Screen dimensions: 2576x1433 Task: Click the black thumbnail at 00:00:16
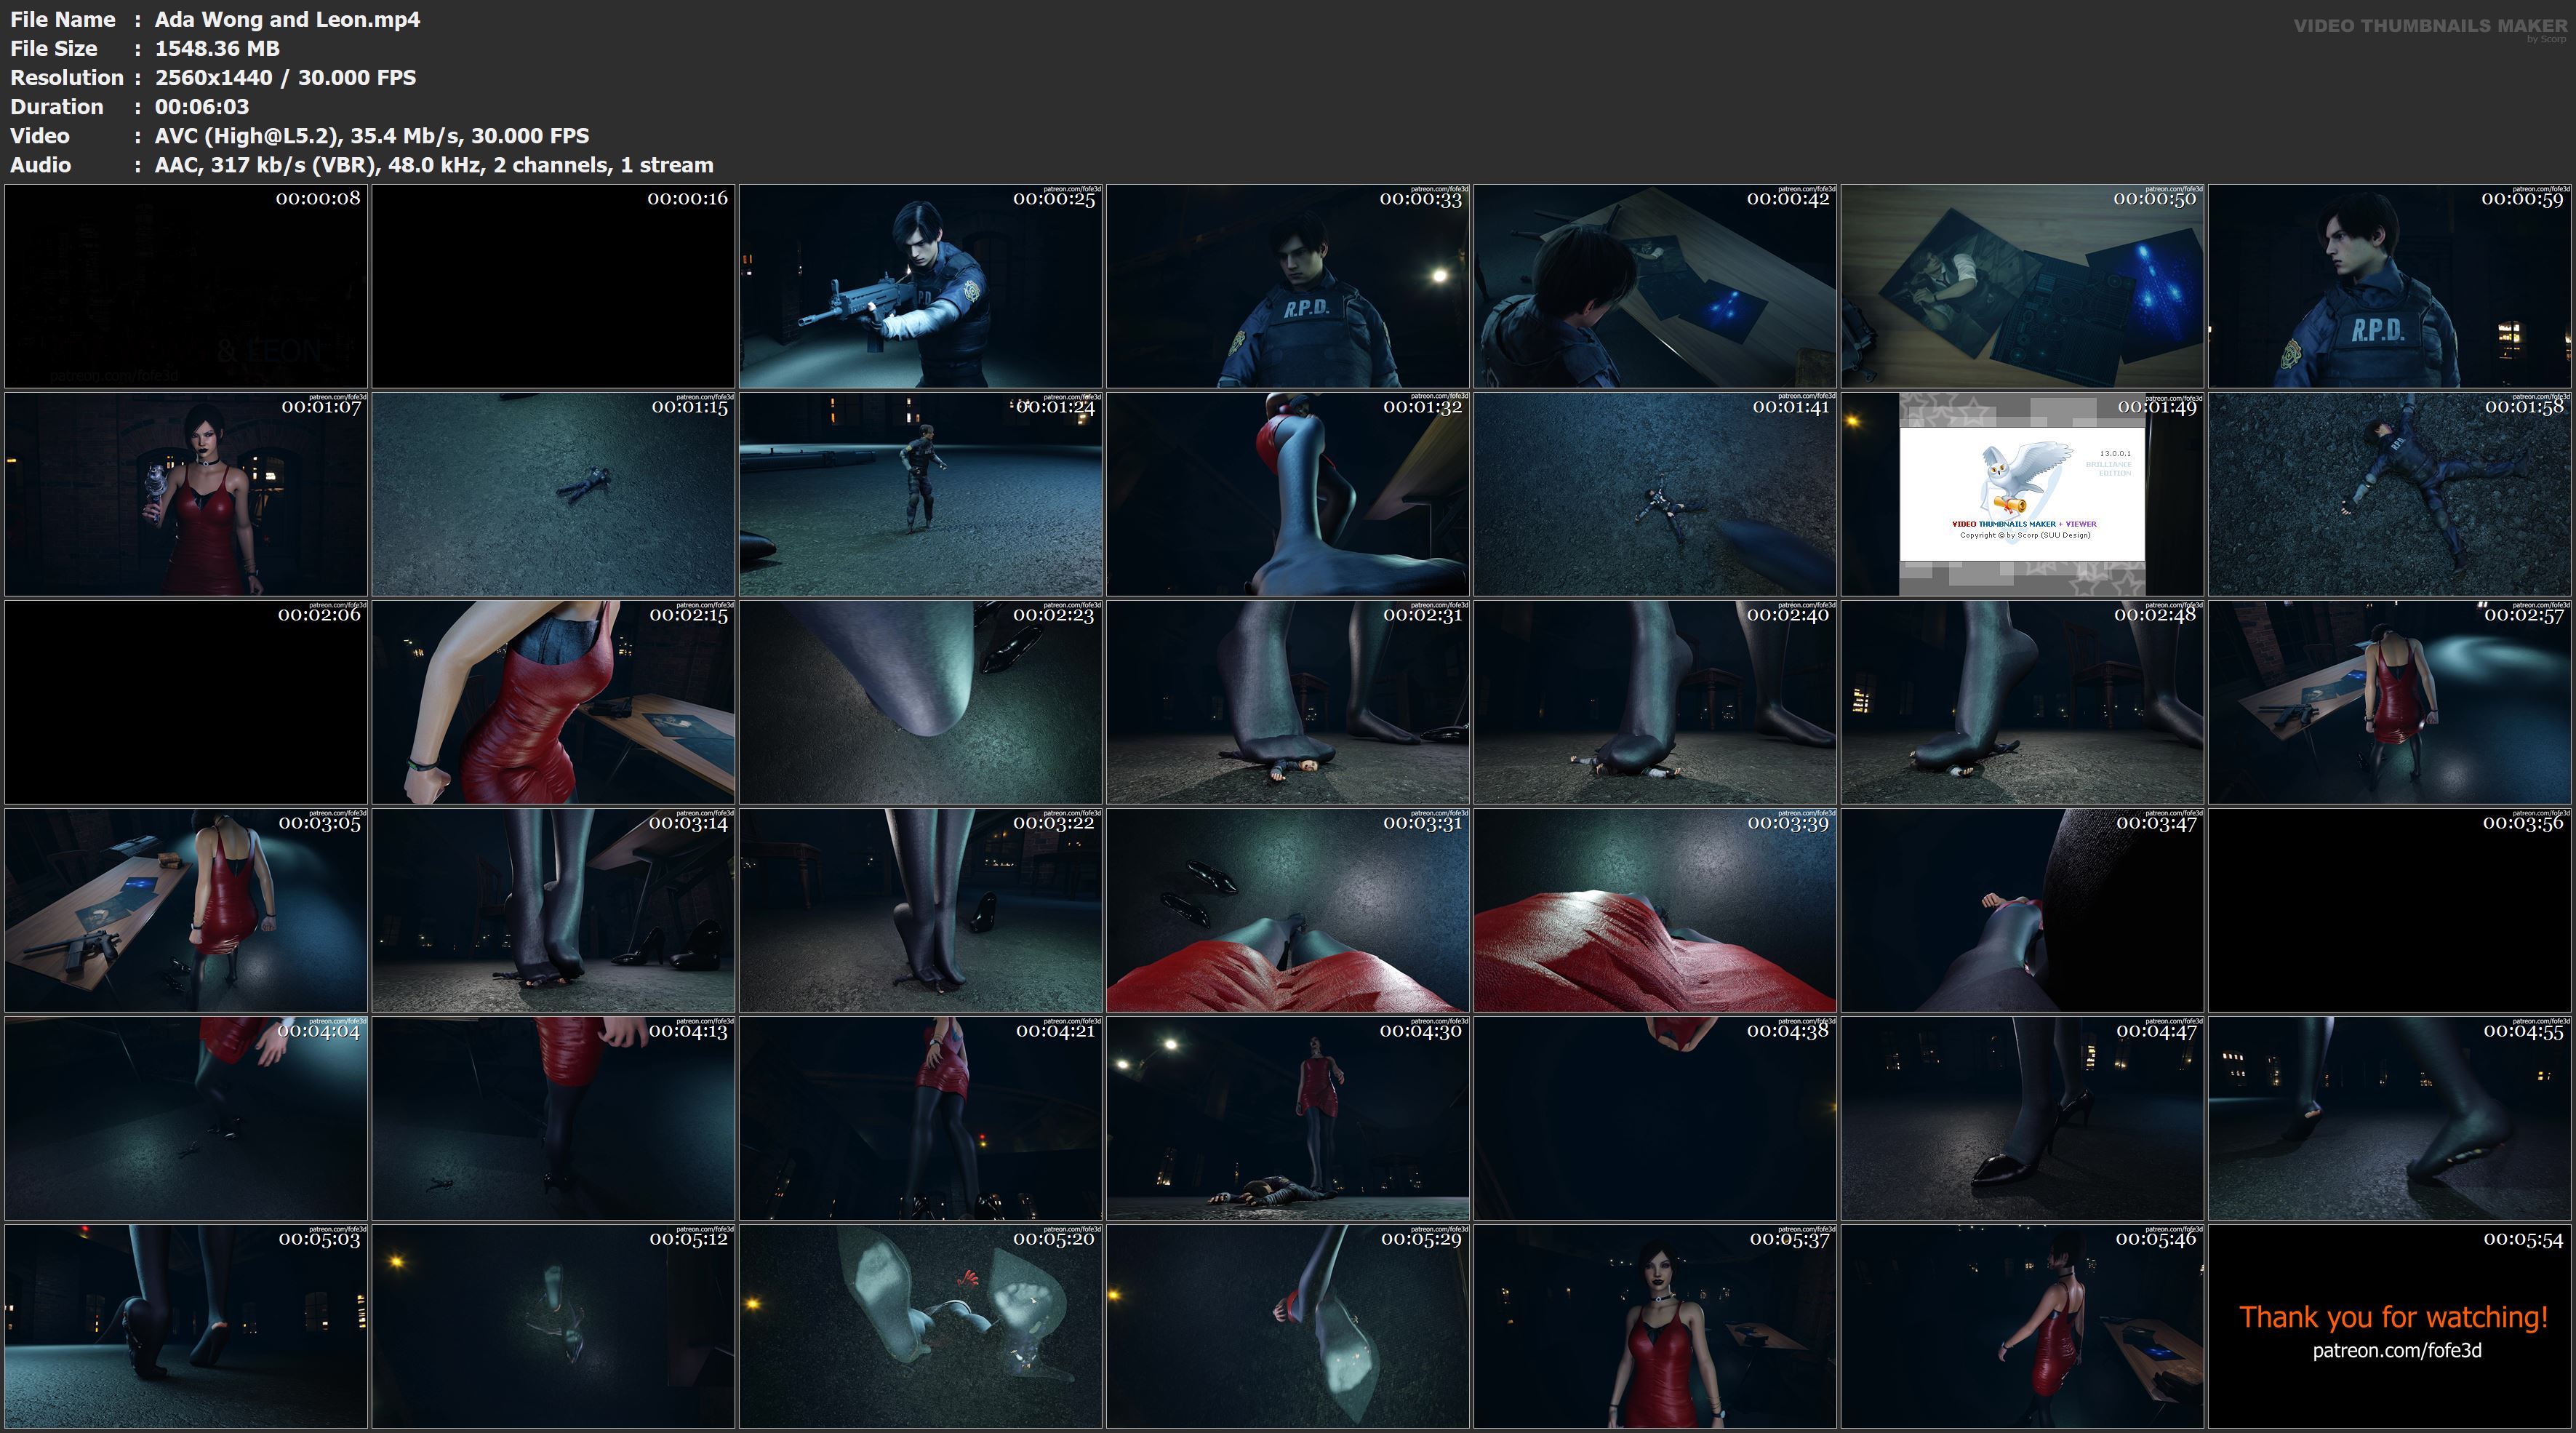coord(553,286)
